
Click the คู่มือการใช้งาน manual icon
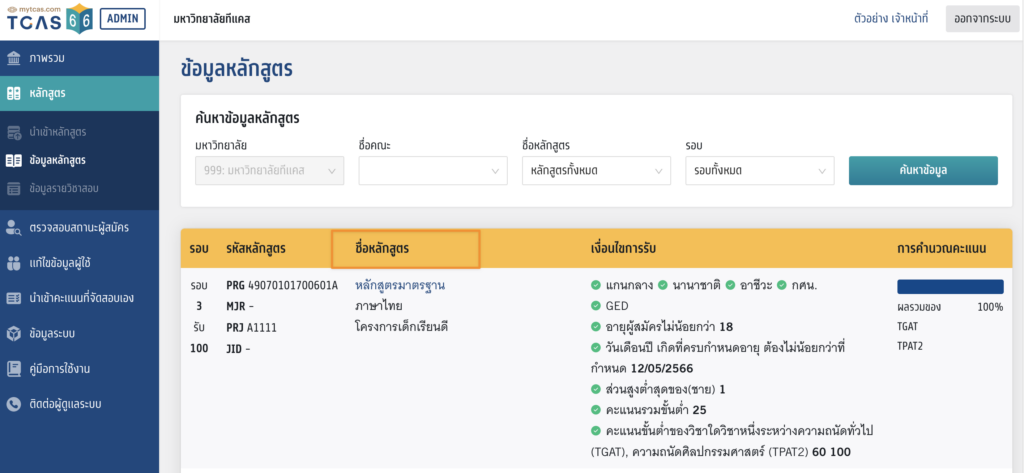tap(14, 369)
